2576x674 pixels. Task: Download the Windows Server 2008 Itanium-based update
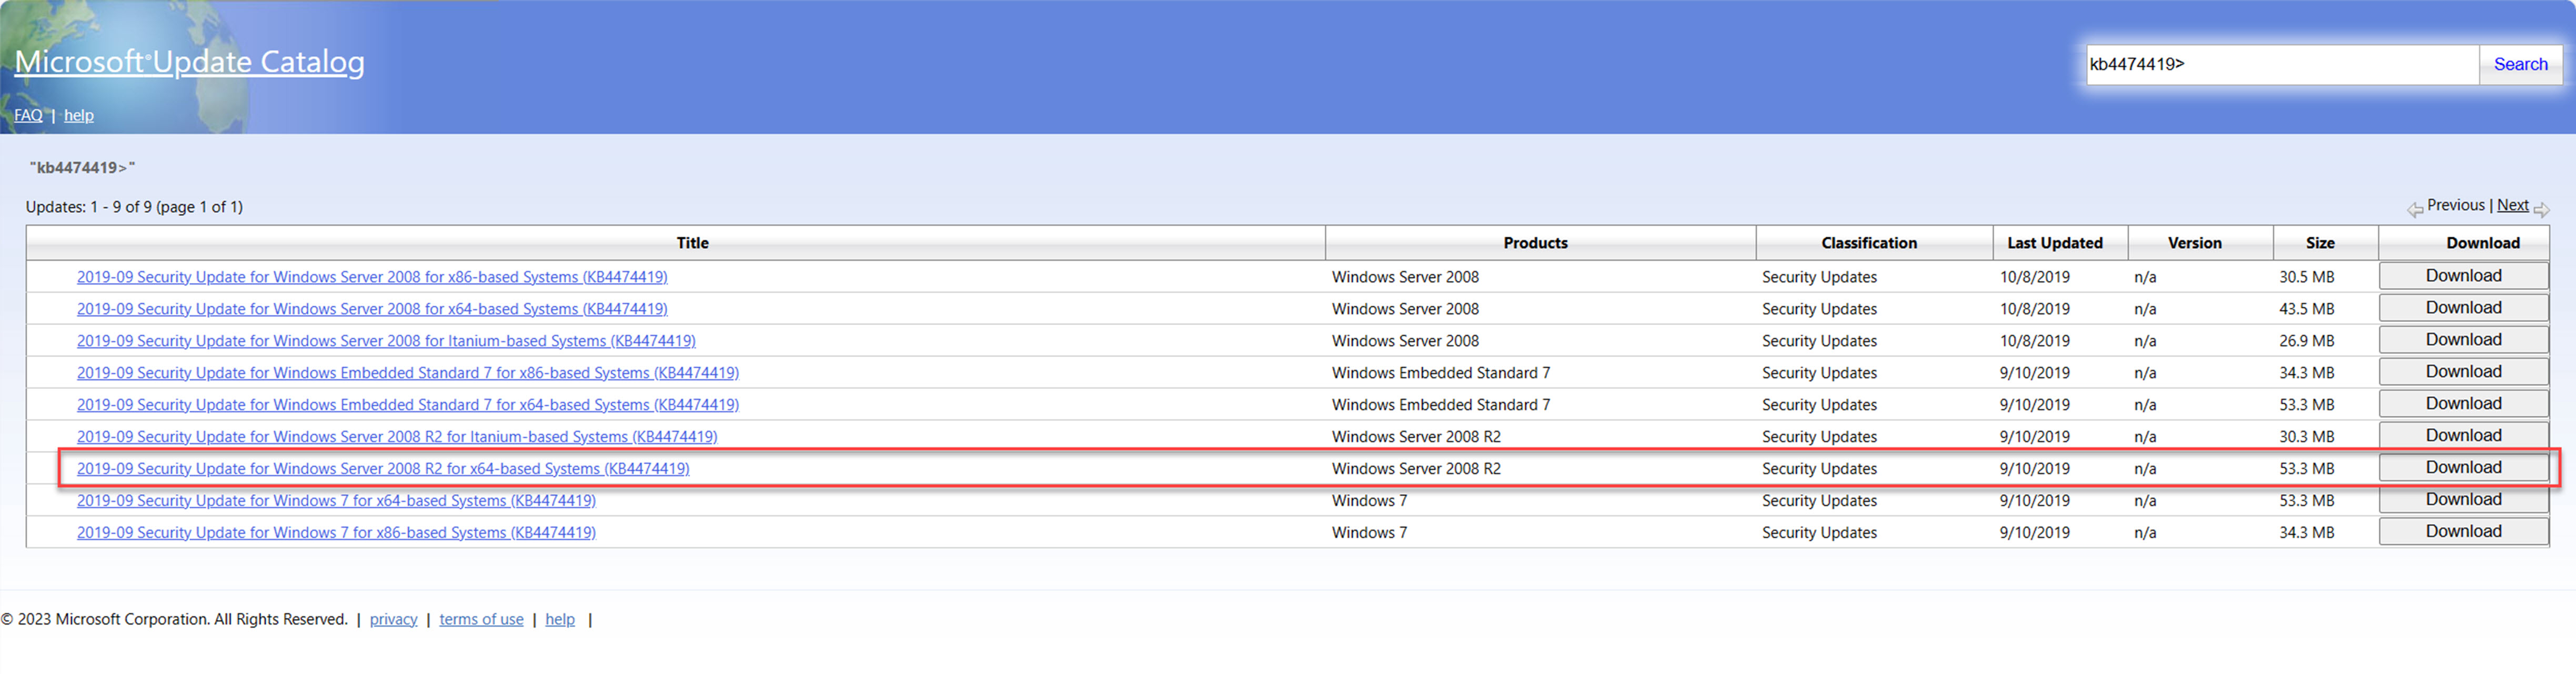point(2463,339)
